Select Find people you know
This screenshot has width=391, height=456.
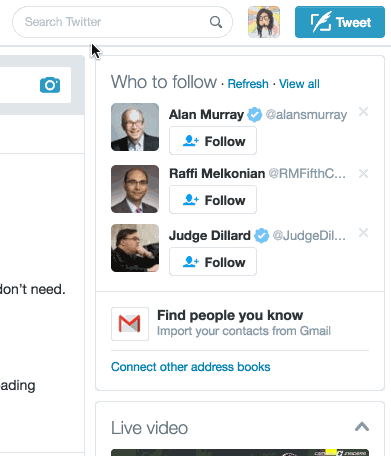click(x=230, y=315)
